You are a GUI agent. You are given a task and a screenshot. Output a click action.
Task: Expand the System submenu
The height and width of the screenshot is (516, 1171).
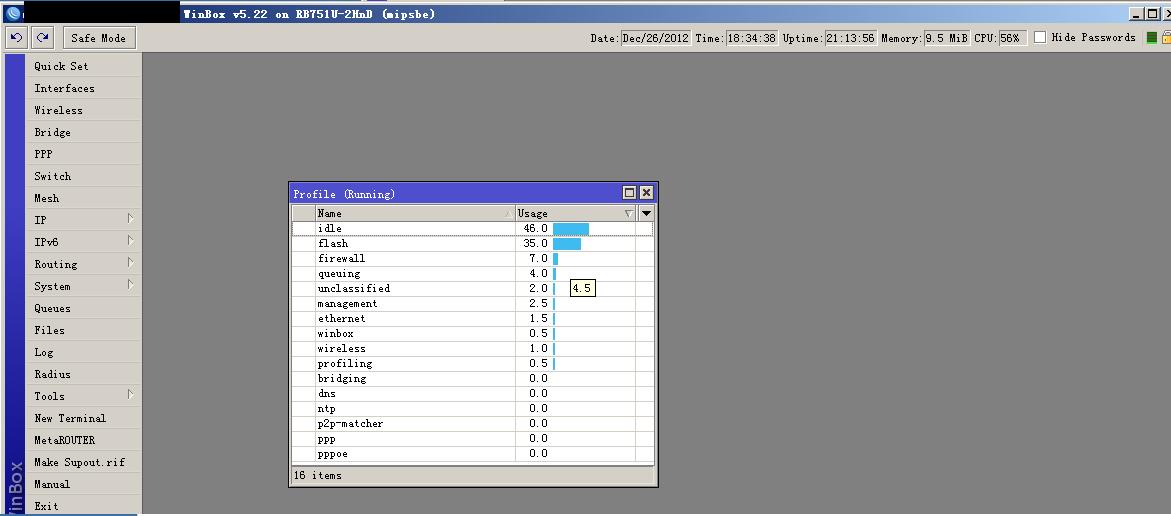click(x=83, y=286)
